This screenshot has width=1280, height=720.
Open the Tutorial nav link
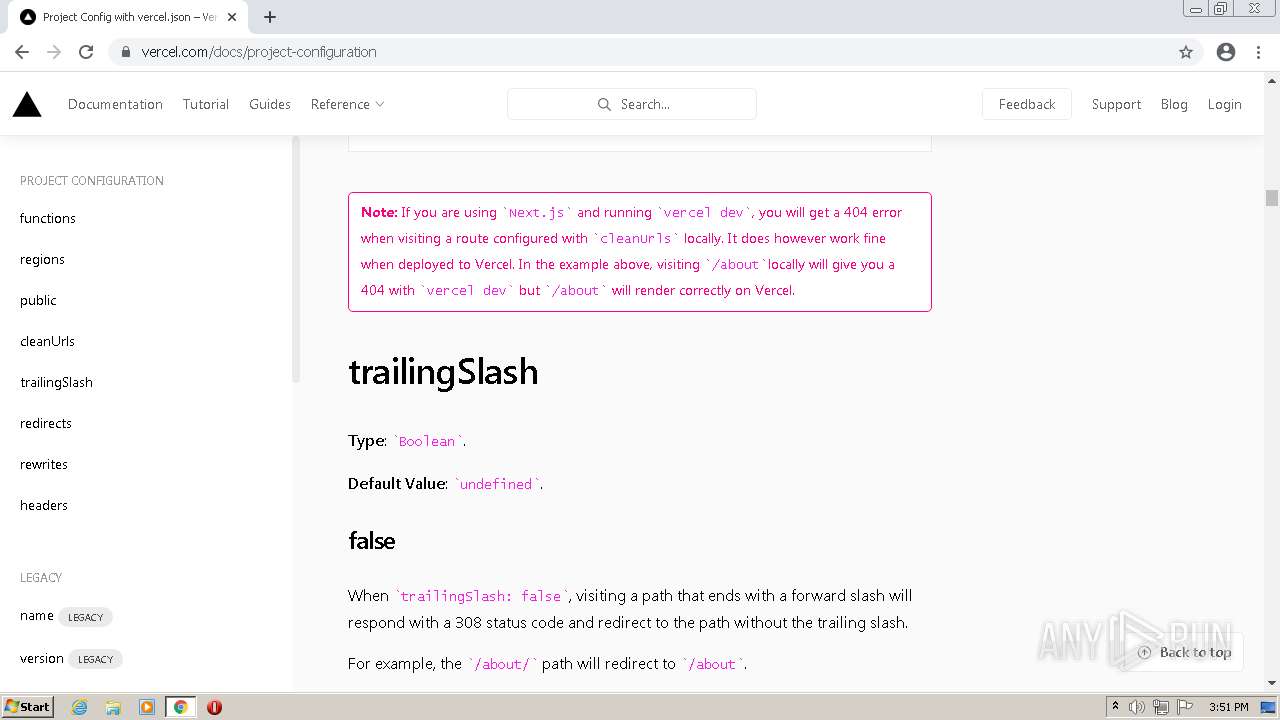click(x=206, y=104)
